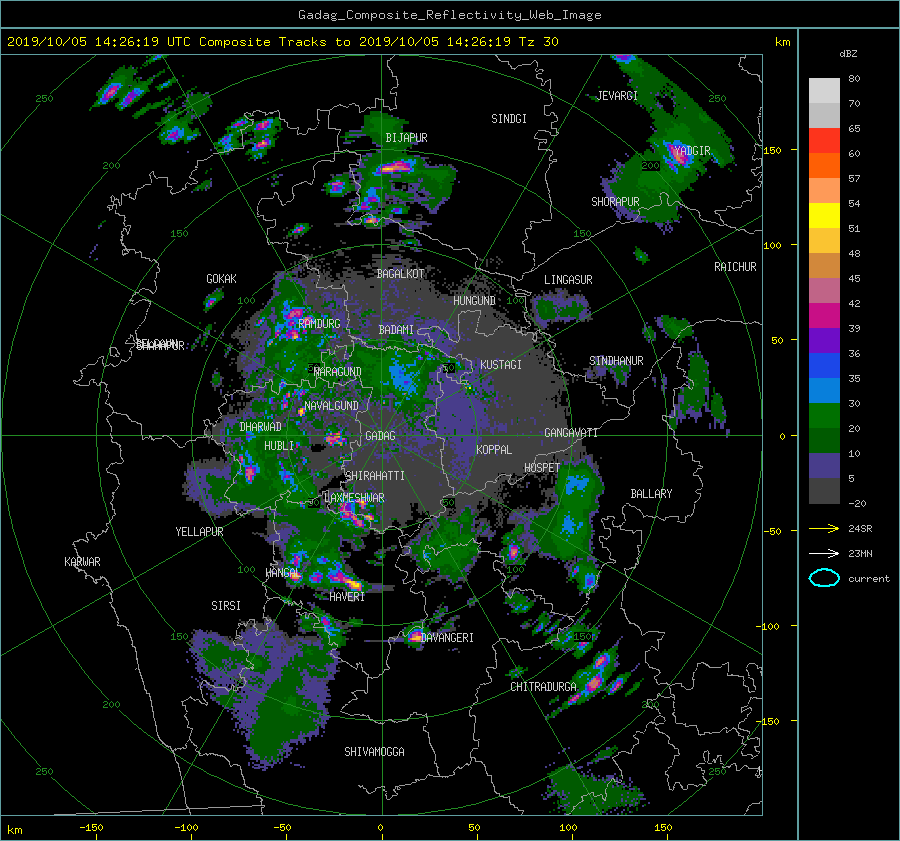Click the HAVERI city label

coord(347,596)
